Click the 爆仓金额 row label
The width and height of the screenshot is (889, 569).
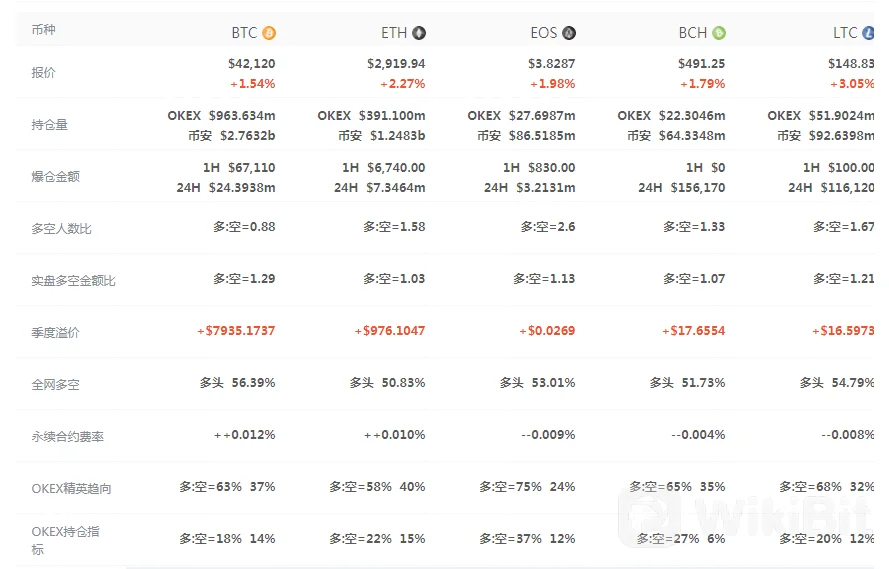(x=56, y=177)
